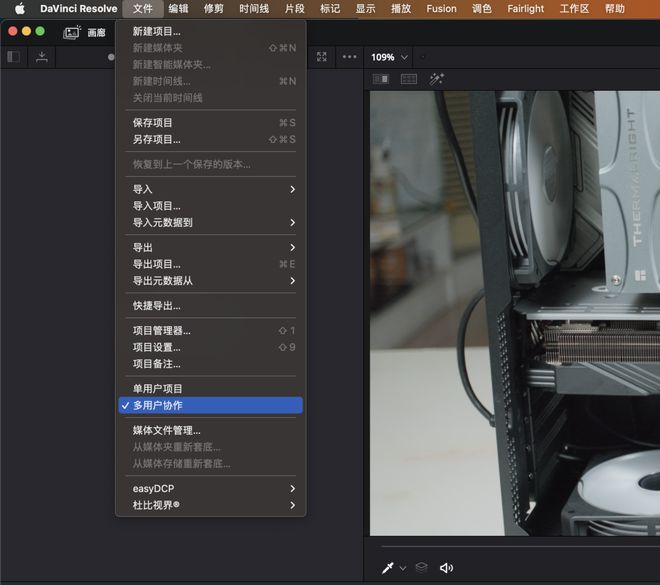Image resolution: width=660 pixels, height=585 pixels.
Task: Choose 快捷导出... from the menu
Action: pyautogui.click(x=210, y=306)
